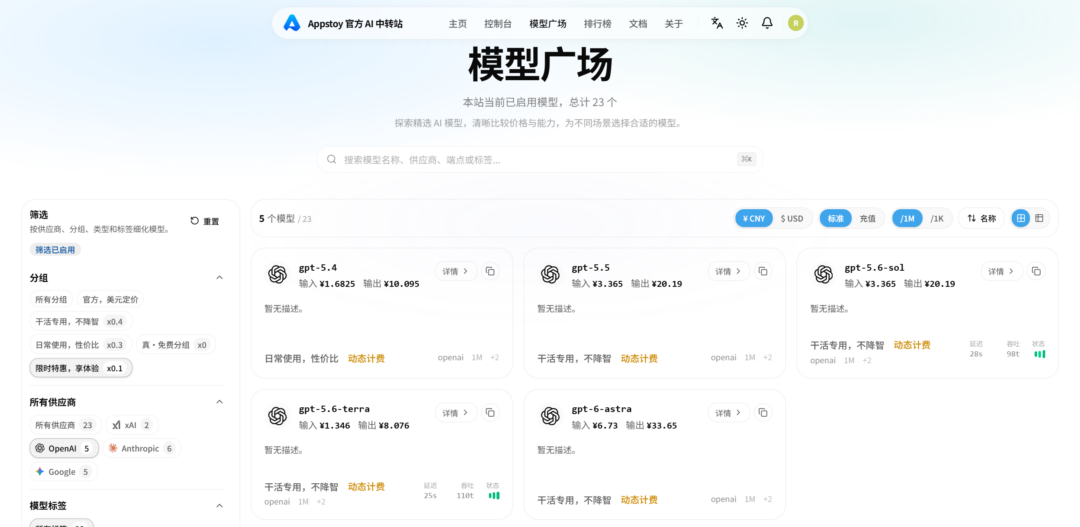Click the OpenAI logo on gpt-5.4 card

pos(278,274)
